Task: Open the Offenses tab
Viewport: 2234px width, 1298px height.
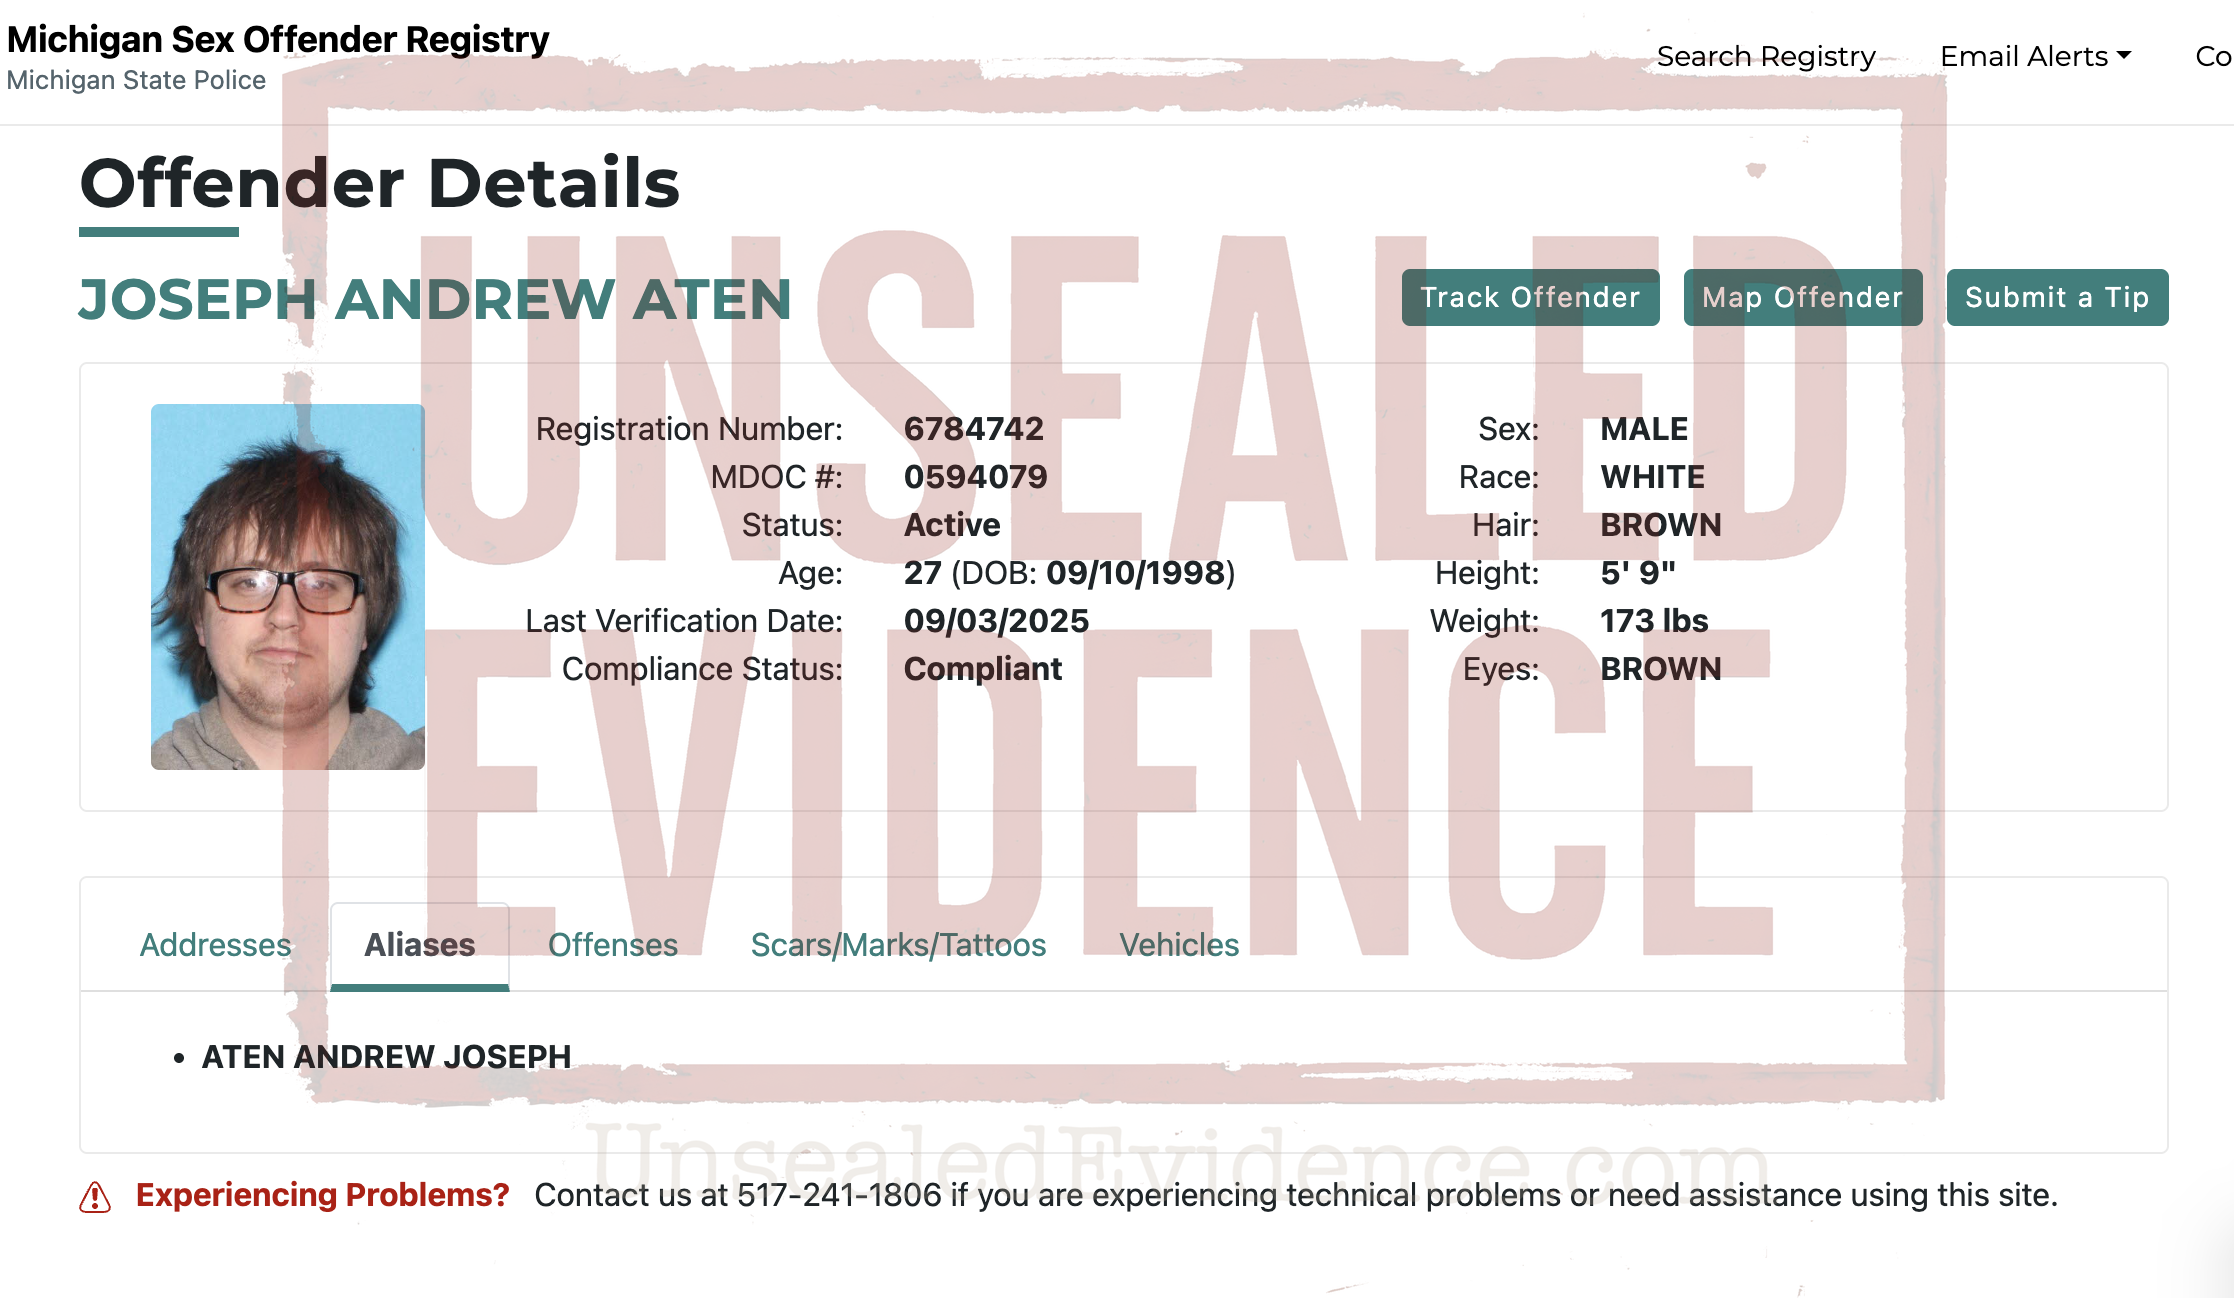Action: click(x=612, y=945)
